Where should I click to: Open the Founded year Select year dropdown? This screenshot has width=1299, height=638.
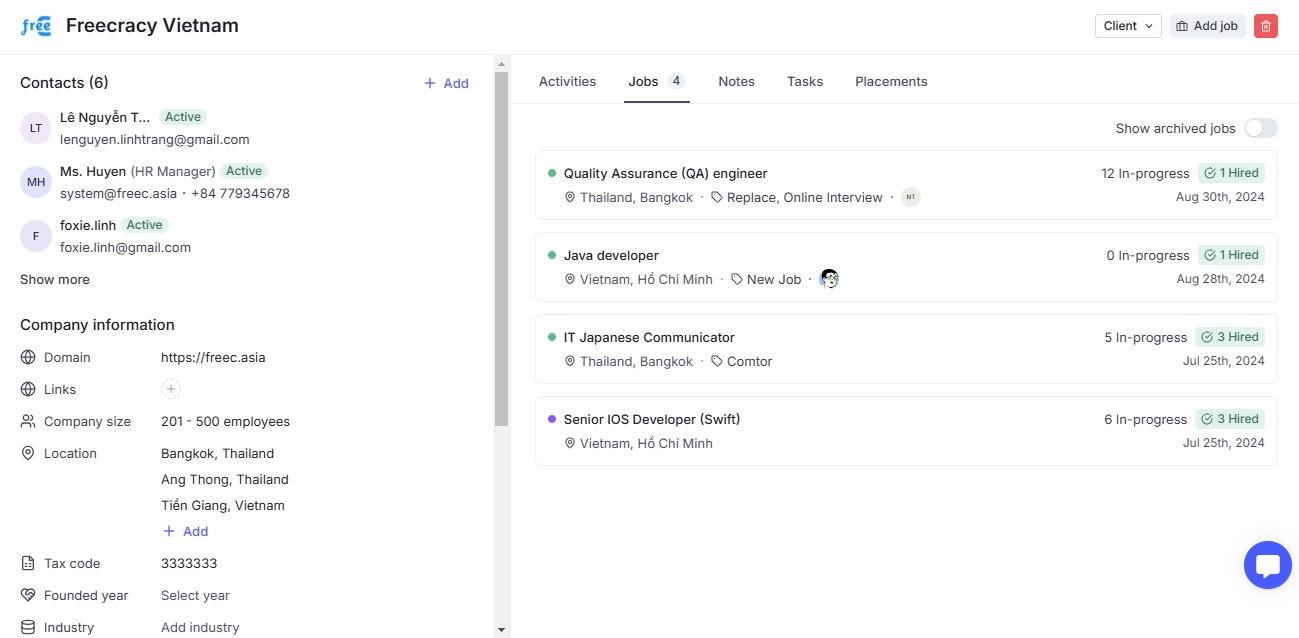pos(195,595)
